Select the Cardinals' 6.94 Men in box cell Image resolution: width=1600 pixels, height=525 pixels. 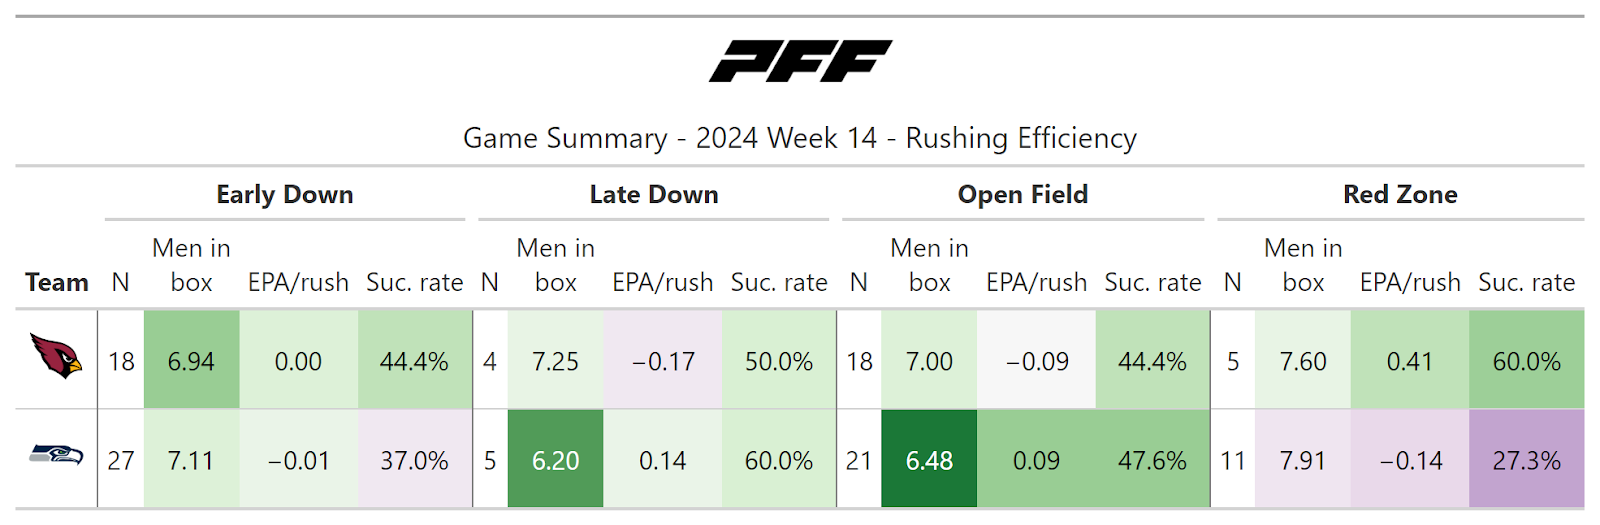coord(191,361)
